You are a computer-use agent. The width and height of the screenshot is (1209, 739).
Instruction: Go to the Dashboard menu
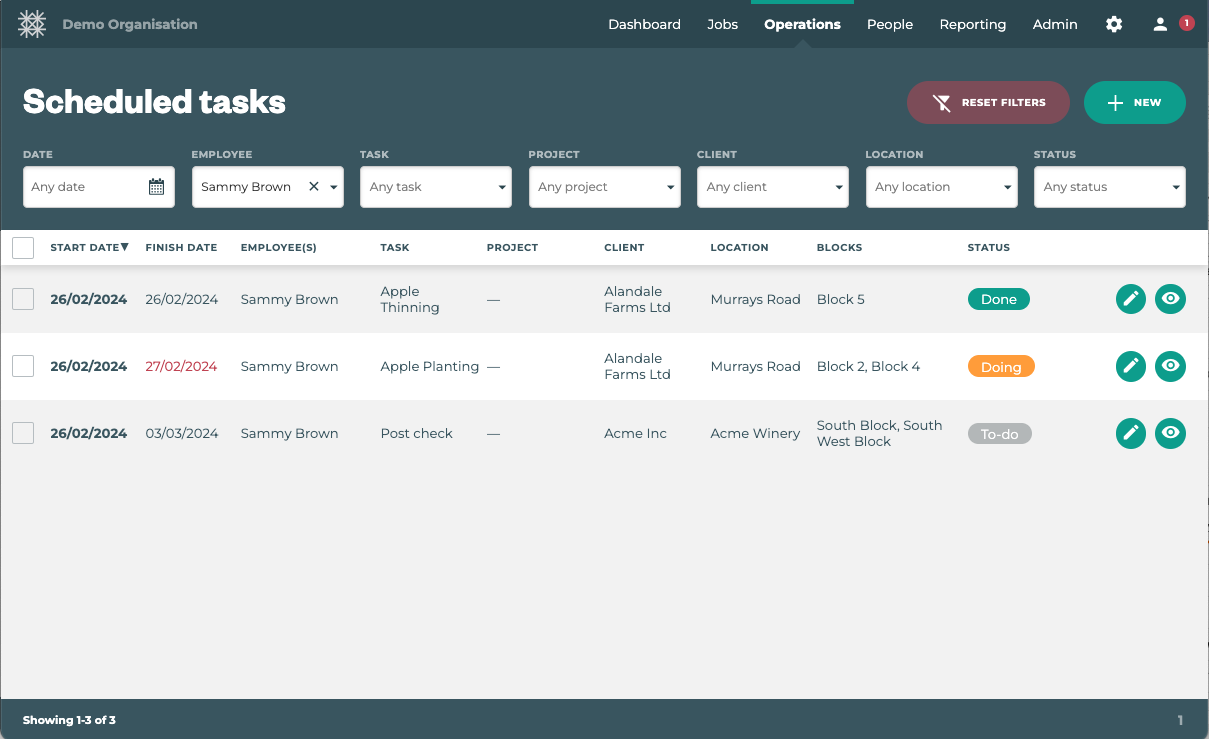coord(644,24)
